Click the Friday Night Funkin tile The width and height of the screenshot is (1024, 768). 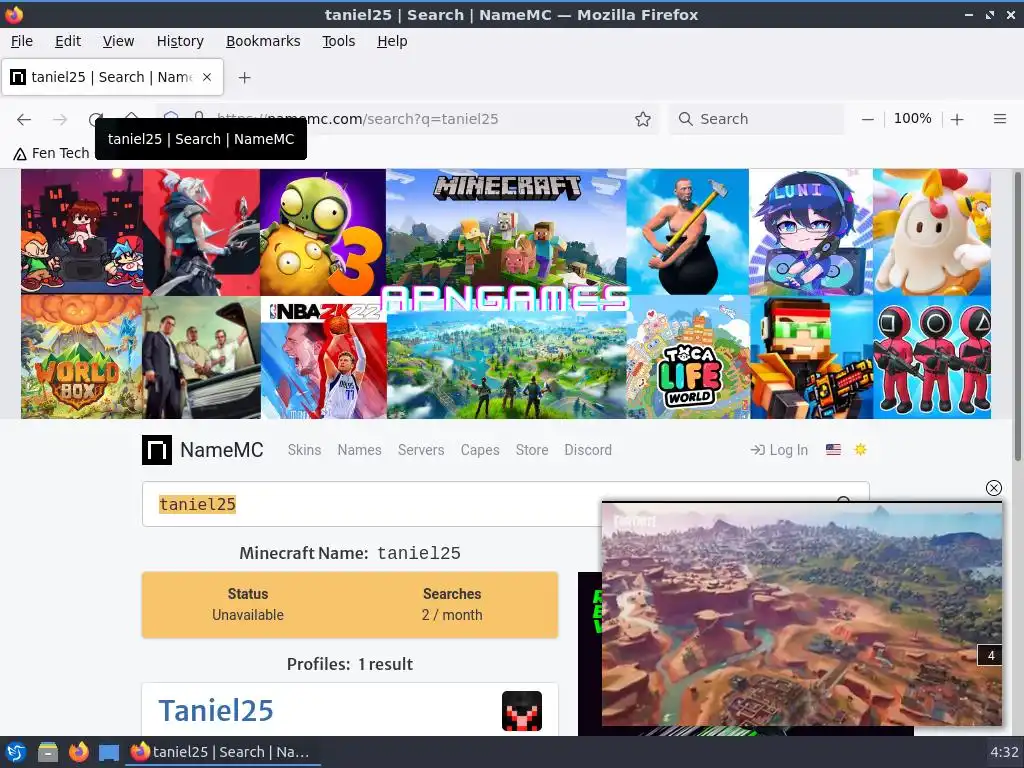82,231
